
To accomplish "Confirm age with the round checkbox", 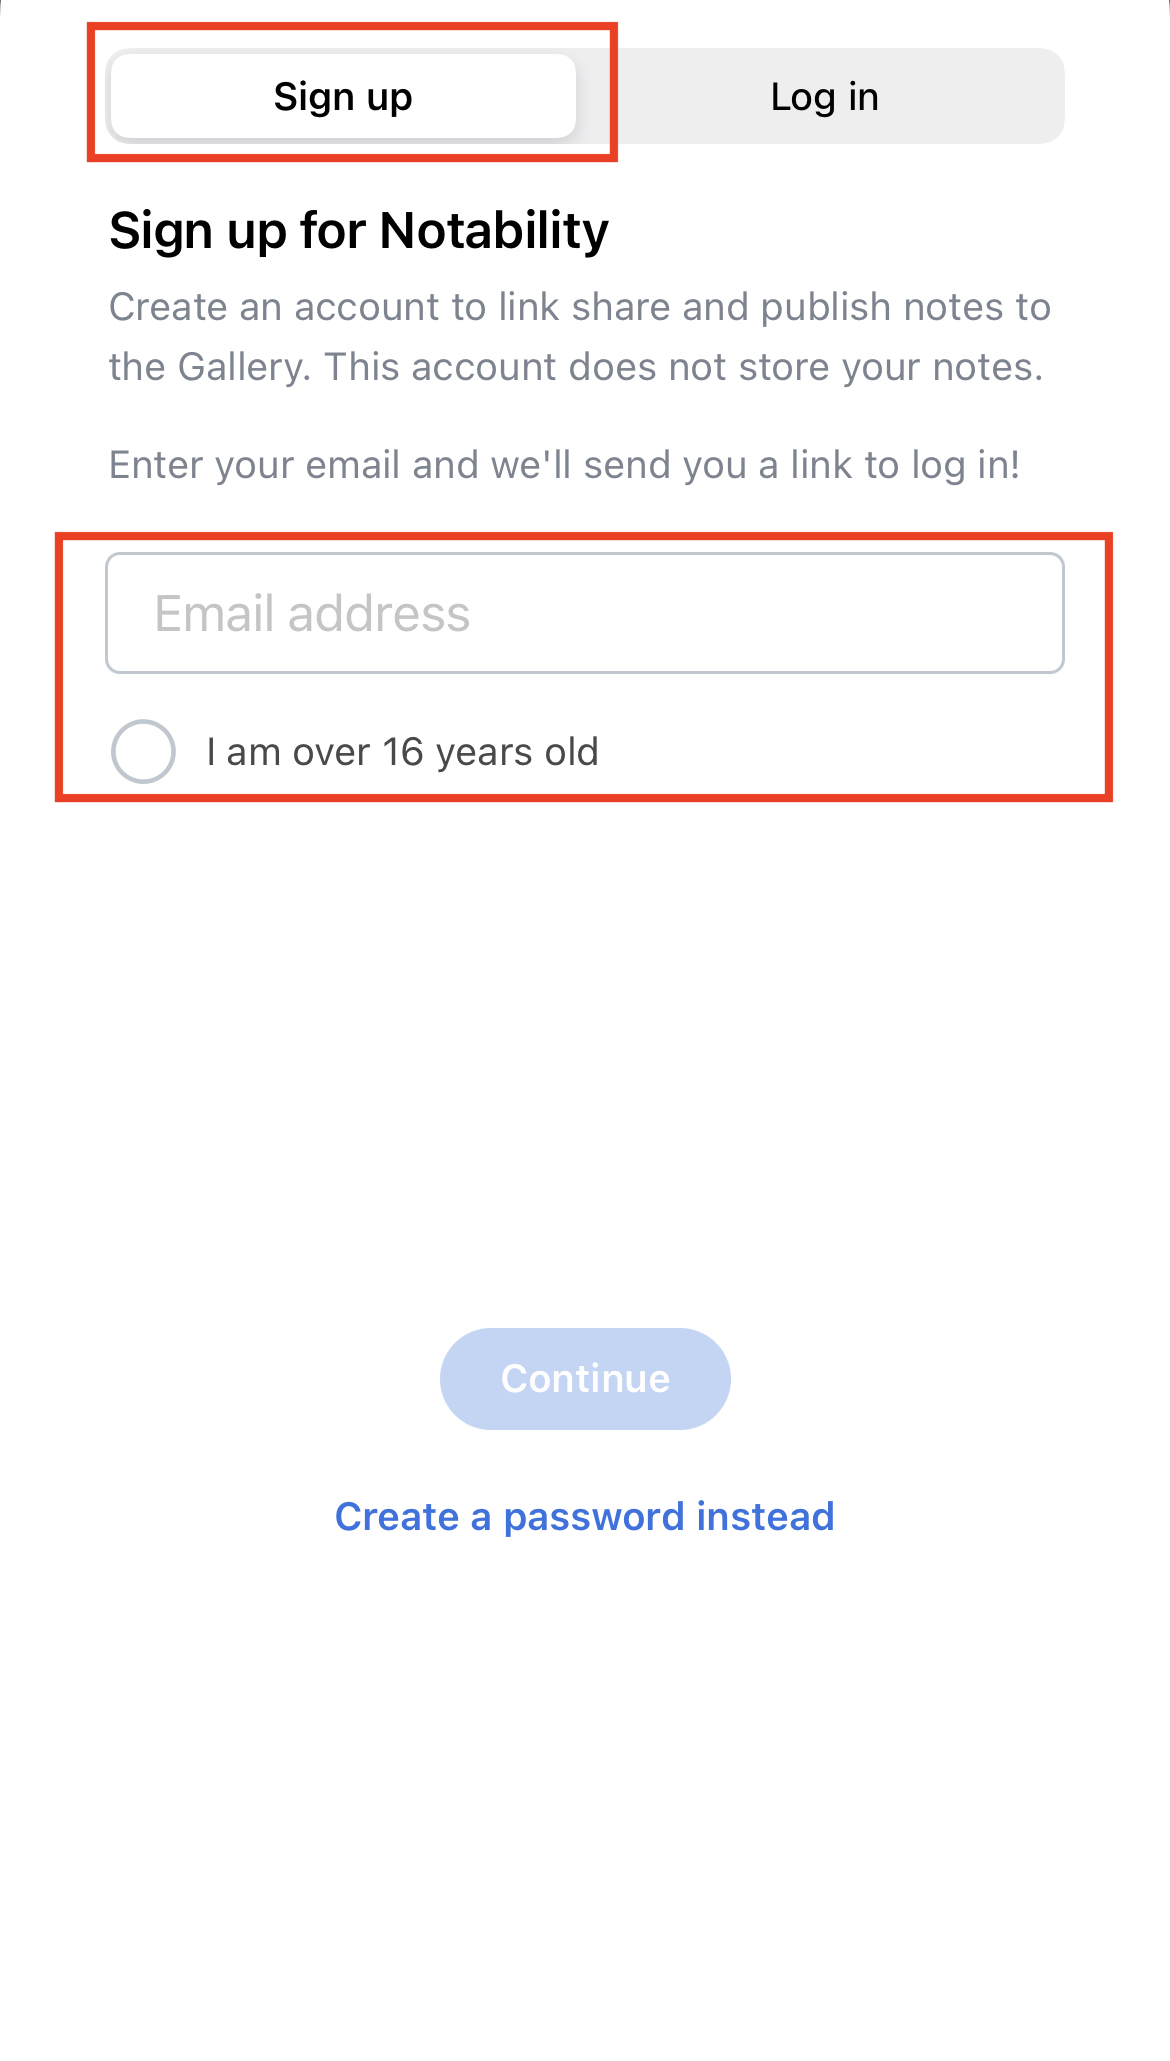I will (x=143, y=751).
